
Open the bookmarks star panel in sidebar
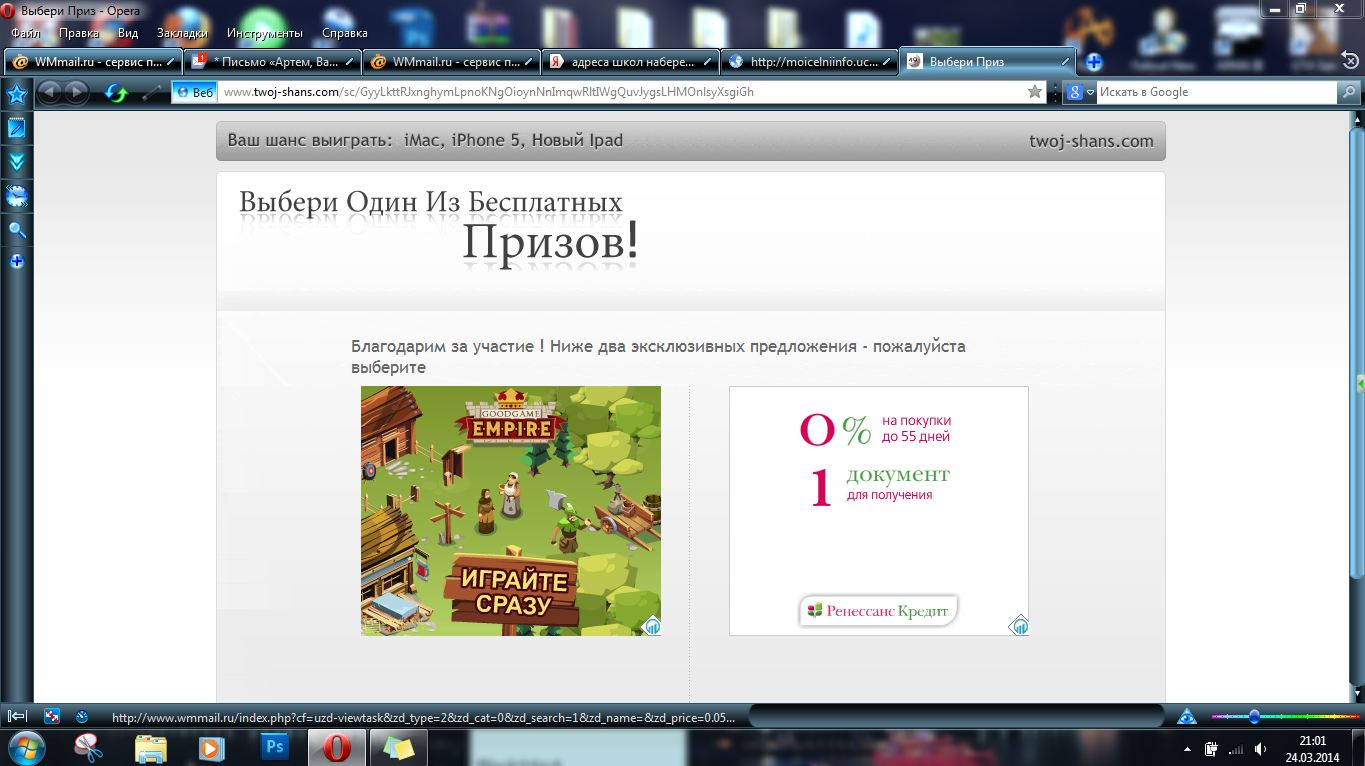coord(17,95)
